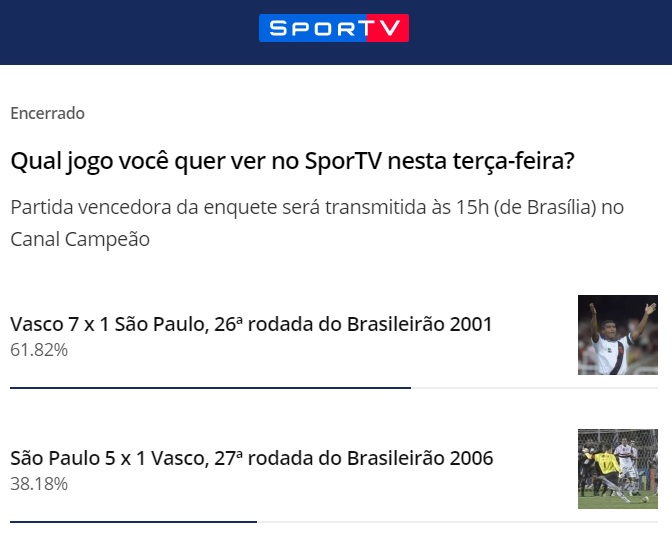Click the filled Vasco result progress bar
This screenshot has height=541, width=672.
[x=210, y=387]
